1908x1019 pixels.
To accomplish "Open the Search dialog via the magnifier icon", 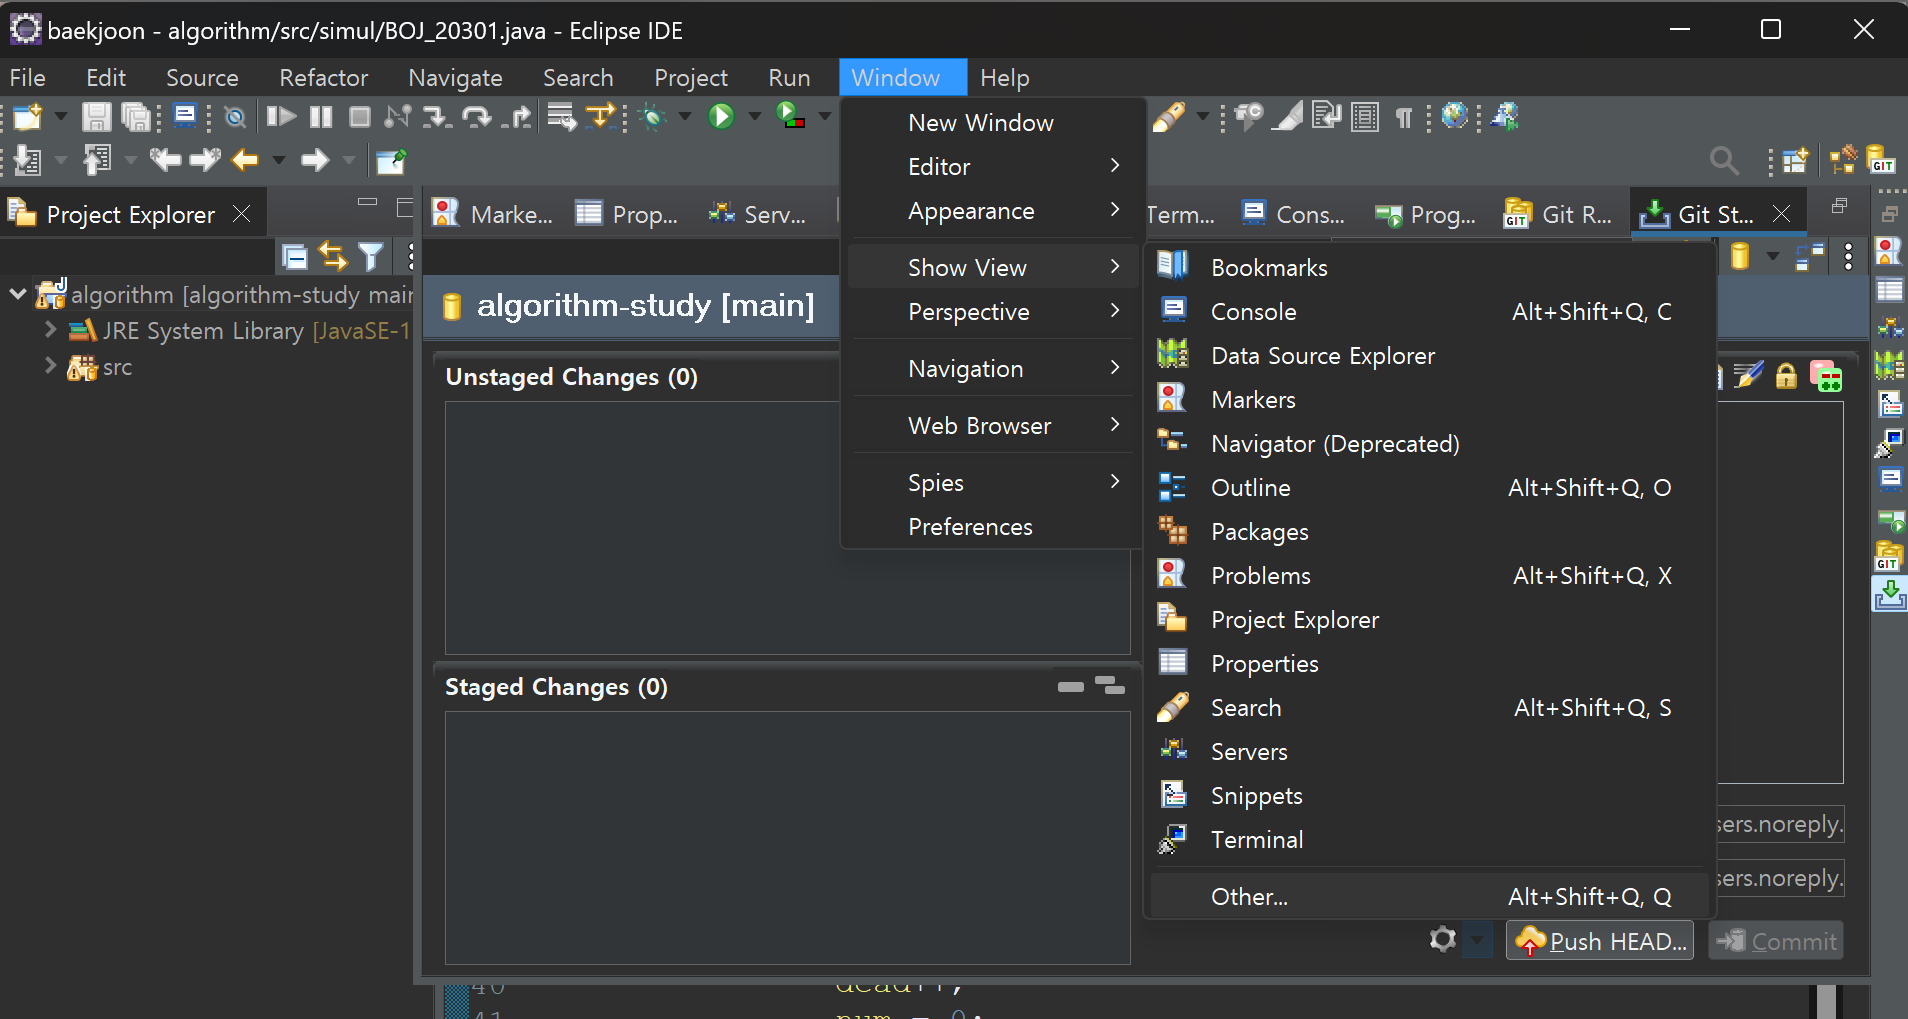I will click(1722, 160).
